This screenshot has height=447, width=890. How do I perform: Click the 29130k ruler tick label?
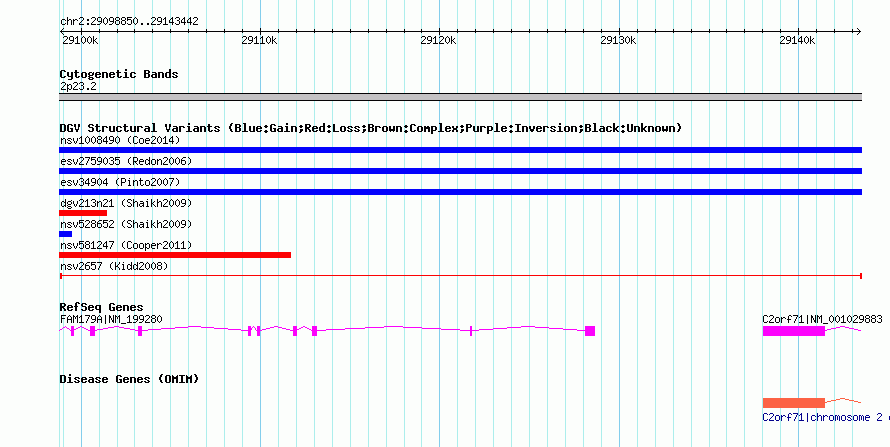(618, 40)
